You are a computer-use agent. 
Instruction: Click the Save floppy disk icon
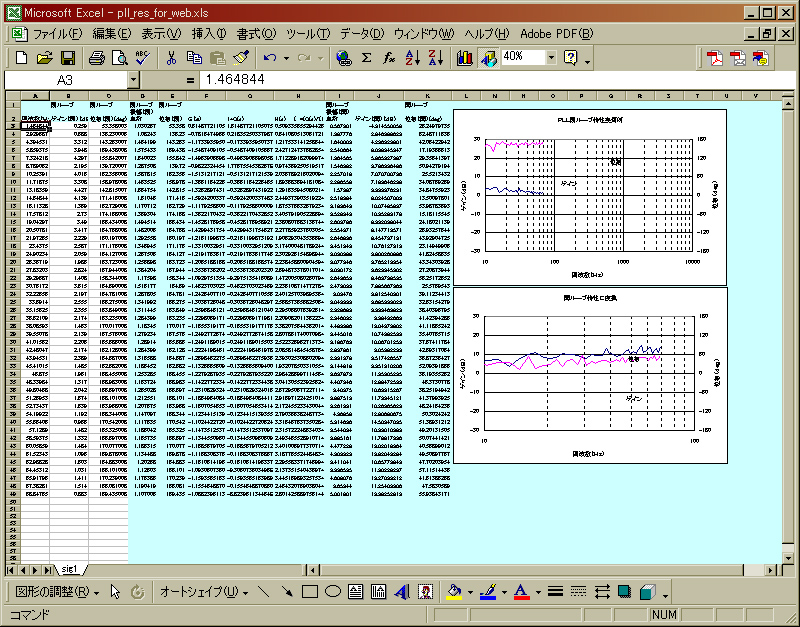pyautogui.click(x=69, y=58)
